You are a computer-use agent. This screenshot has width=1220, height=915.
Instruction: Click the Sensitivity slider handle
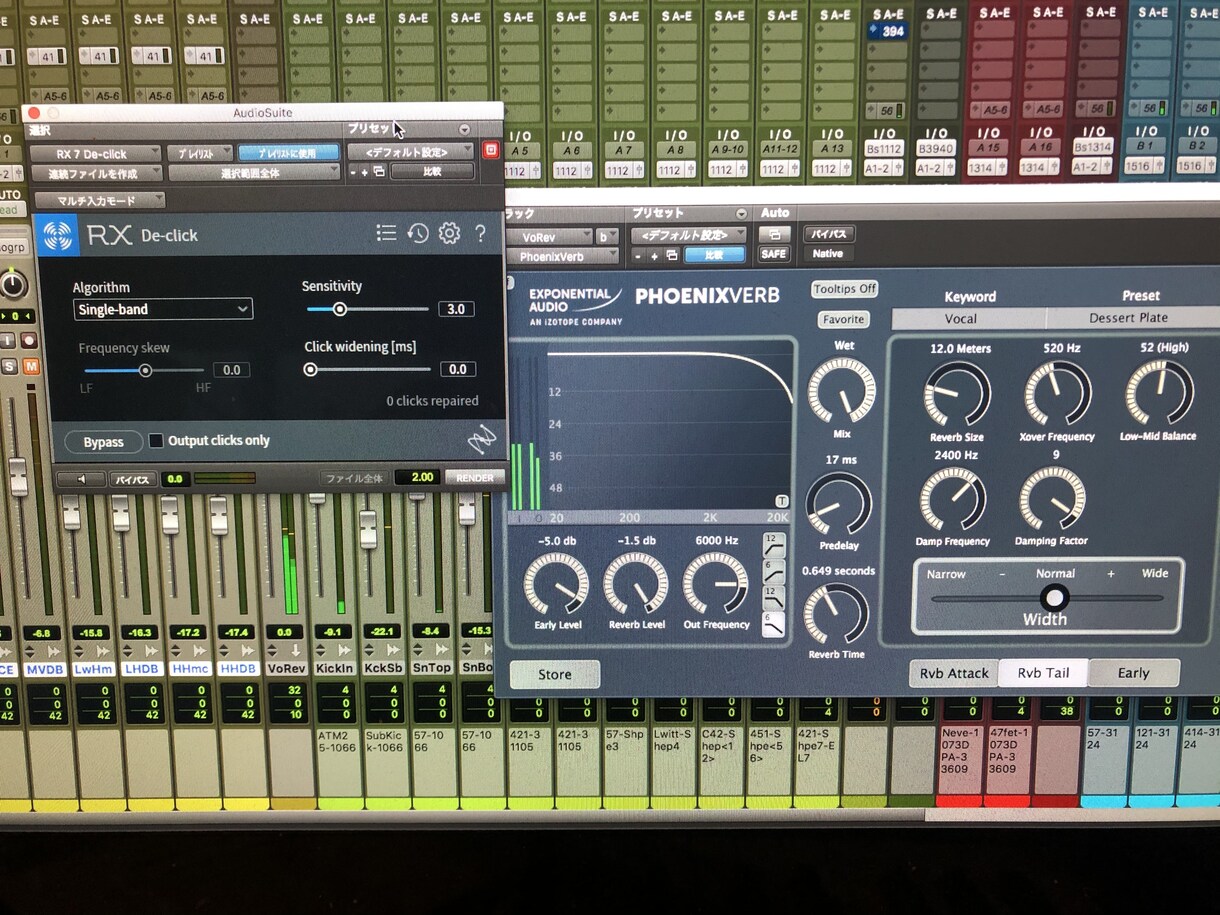click(340, 309)
